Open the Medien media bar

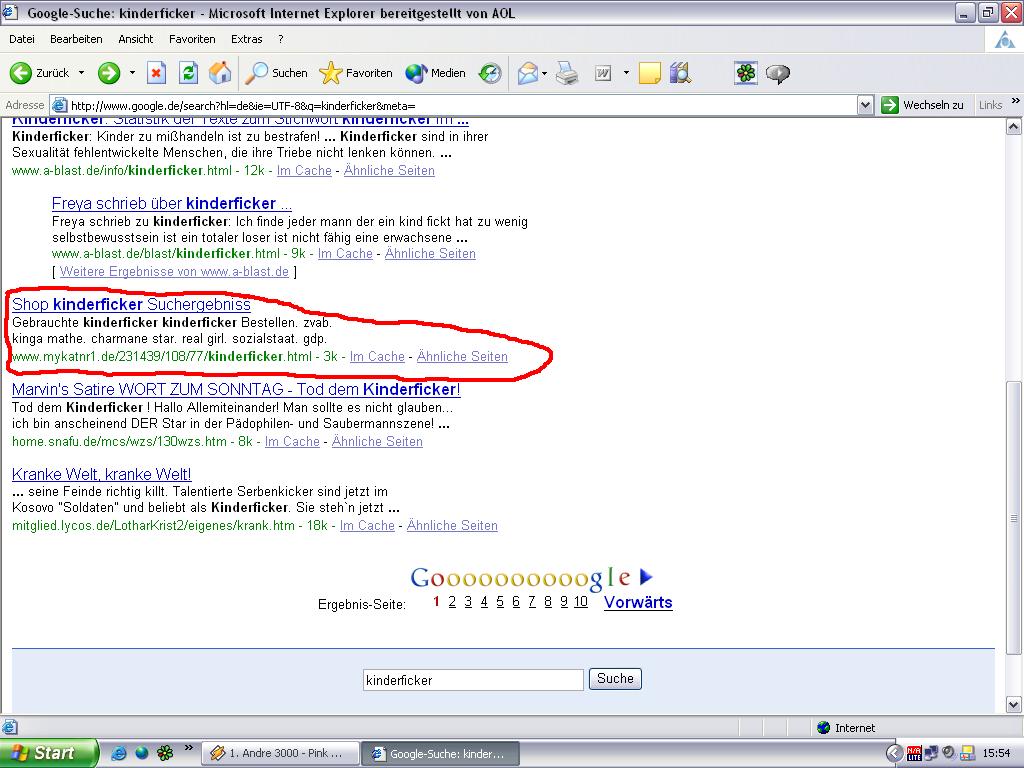pyautogui.click(x=436, y=73)
